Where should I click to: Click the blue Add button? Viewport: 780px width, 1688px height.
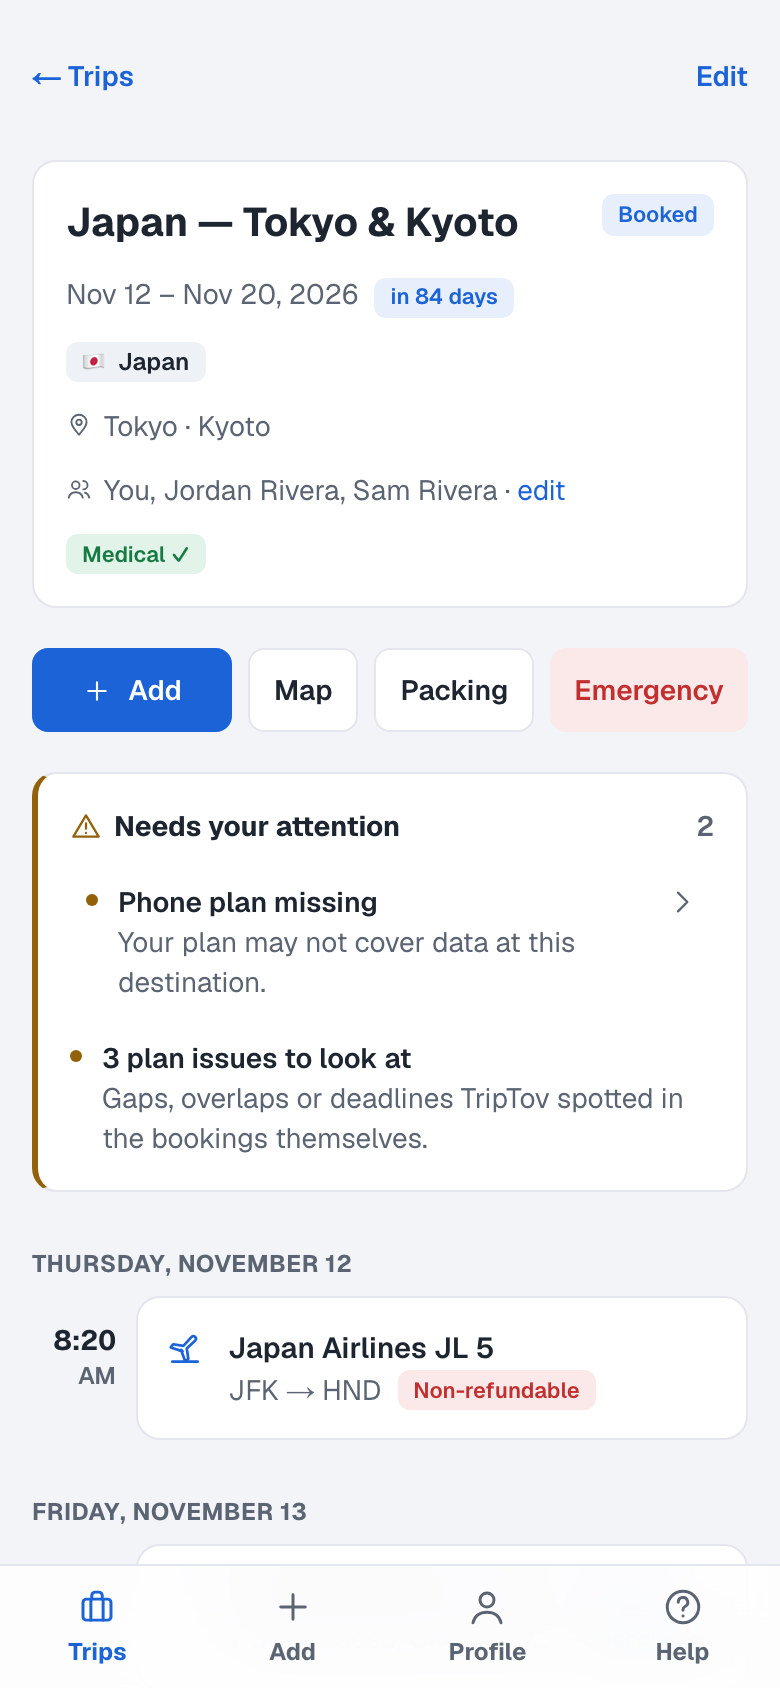click(x=132, y=690)
